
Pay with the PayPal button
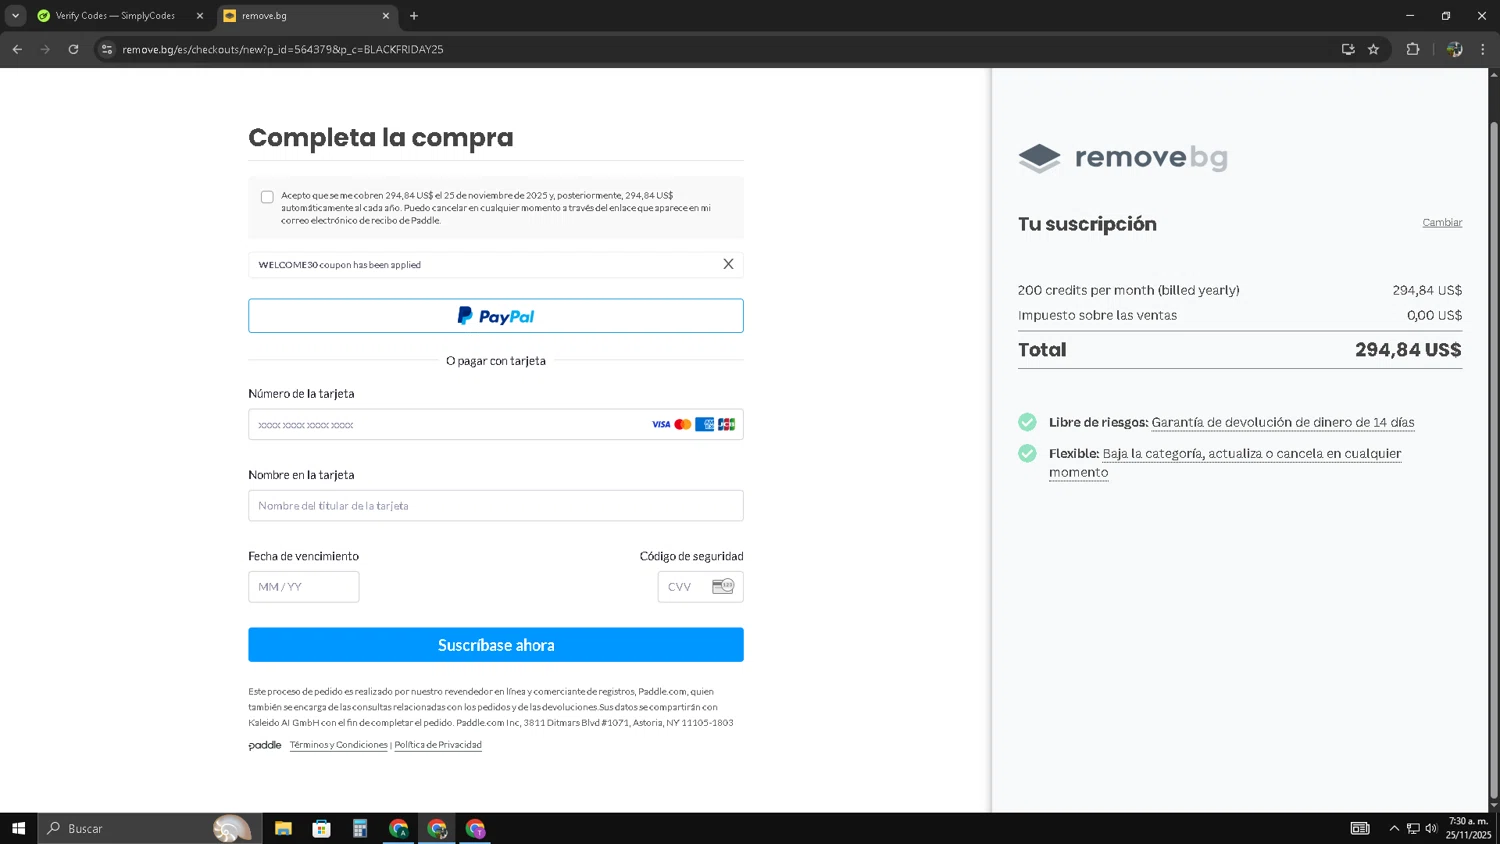tap(496, 316)
